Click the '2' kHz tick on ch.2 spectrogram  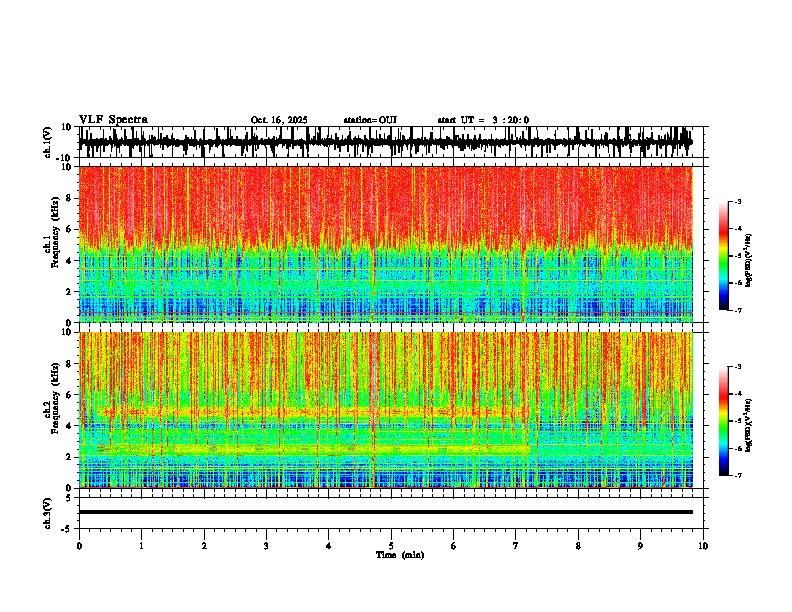click(x=70, y=457)
